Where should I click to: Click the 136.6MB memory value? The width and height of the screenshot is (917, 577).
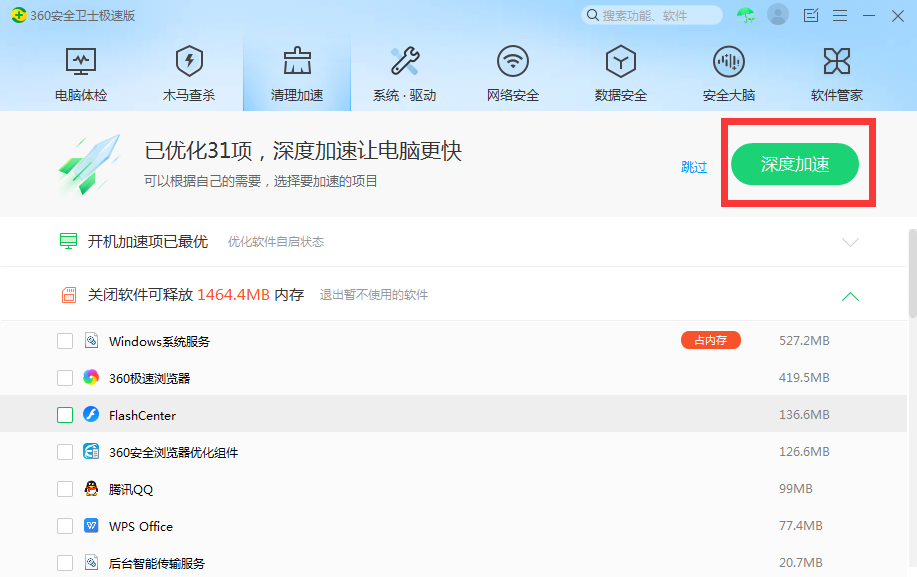[804, 414]
